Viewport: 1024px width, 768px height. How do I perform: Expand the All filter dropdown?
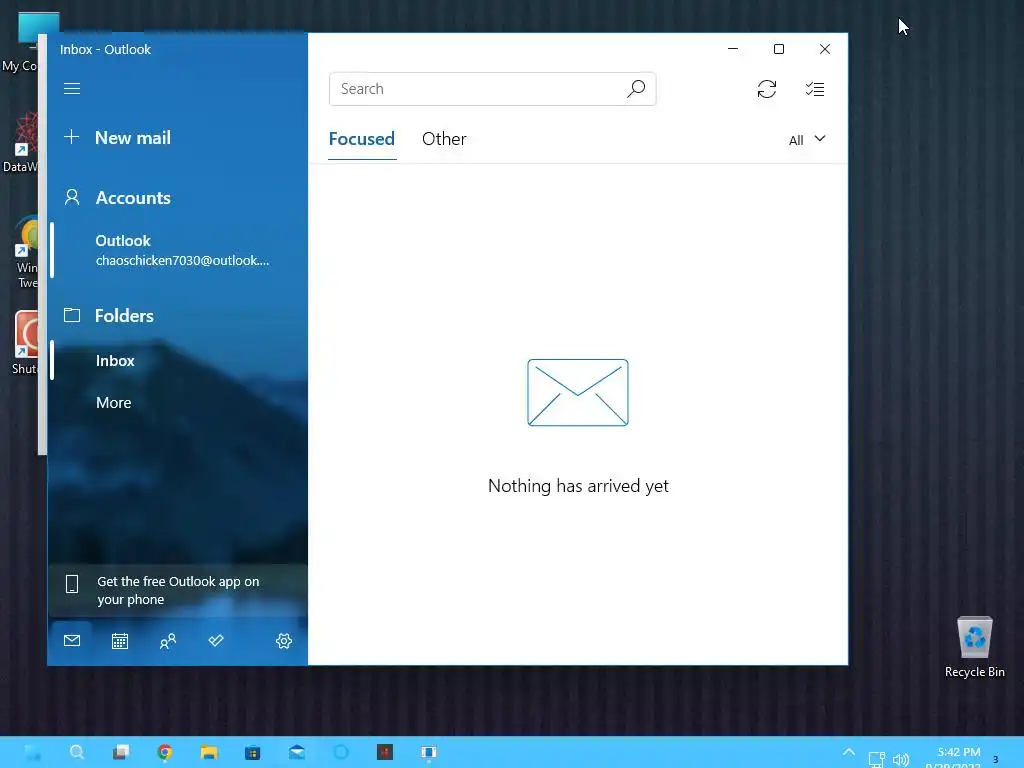(807, 140)
